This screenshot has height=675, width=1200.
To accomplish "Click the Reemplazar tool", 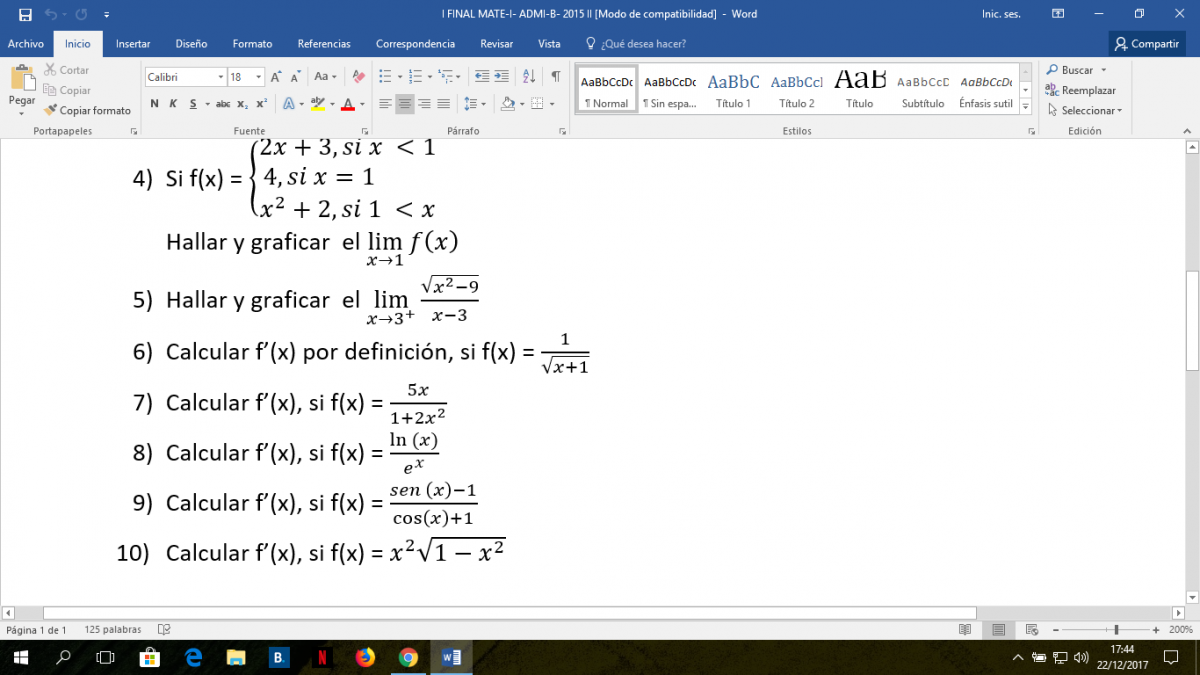I will tap(1081, 90).
